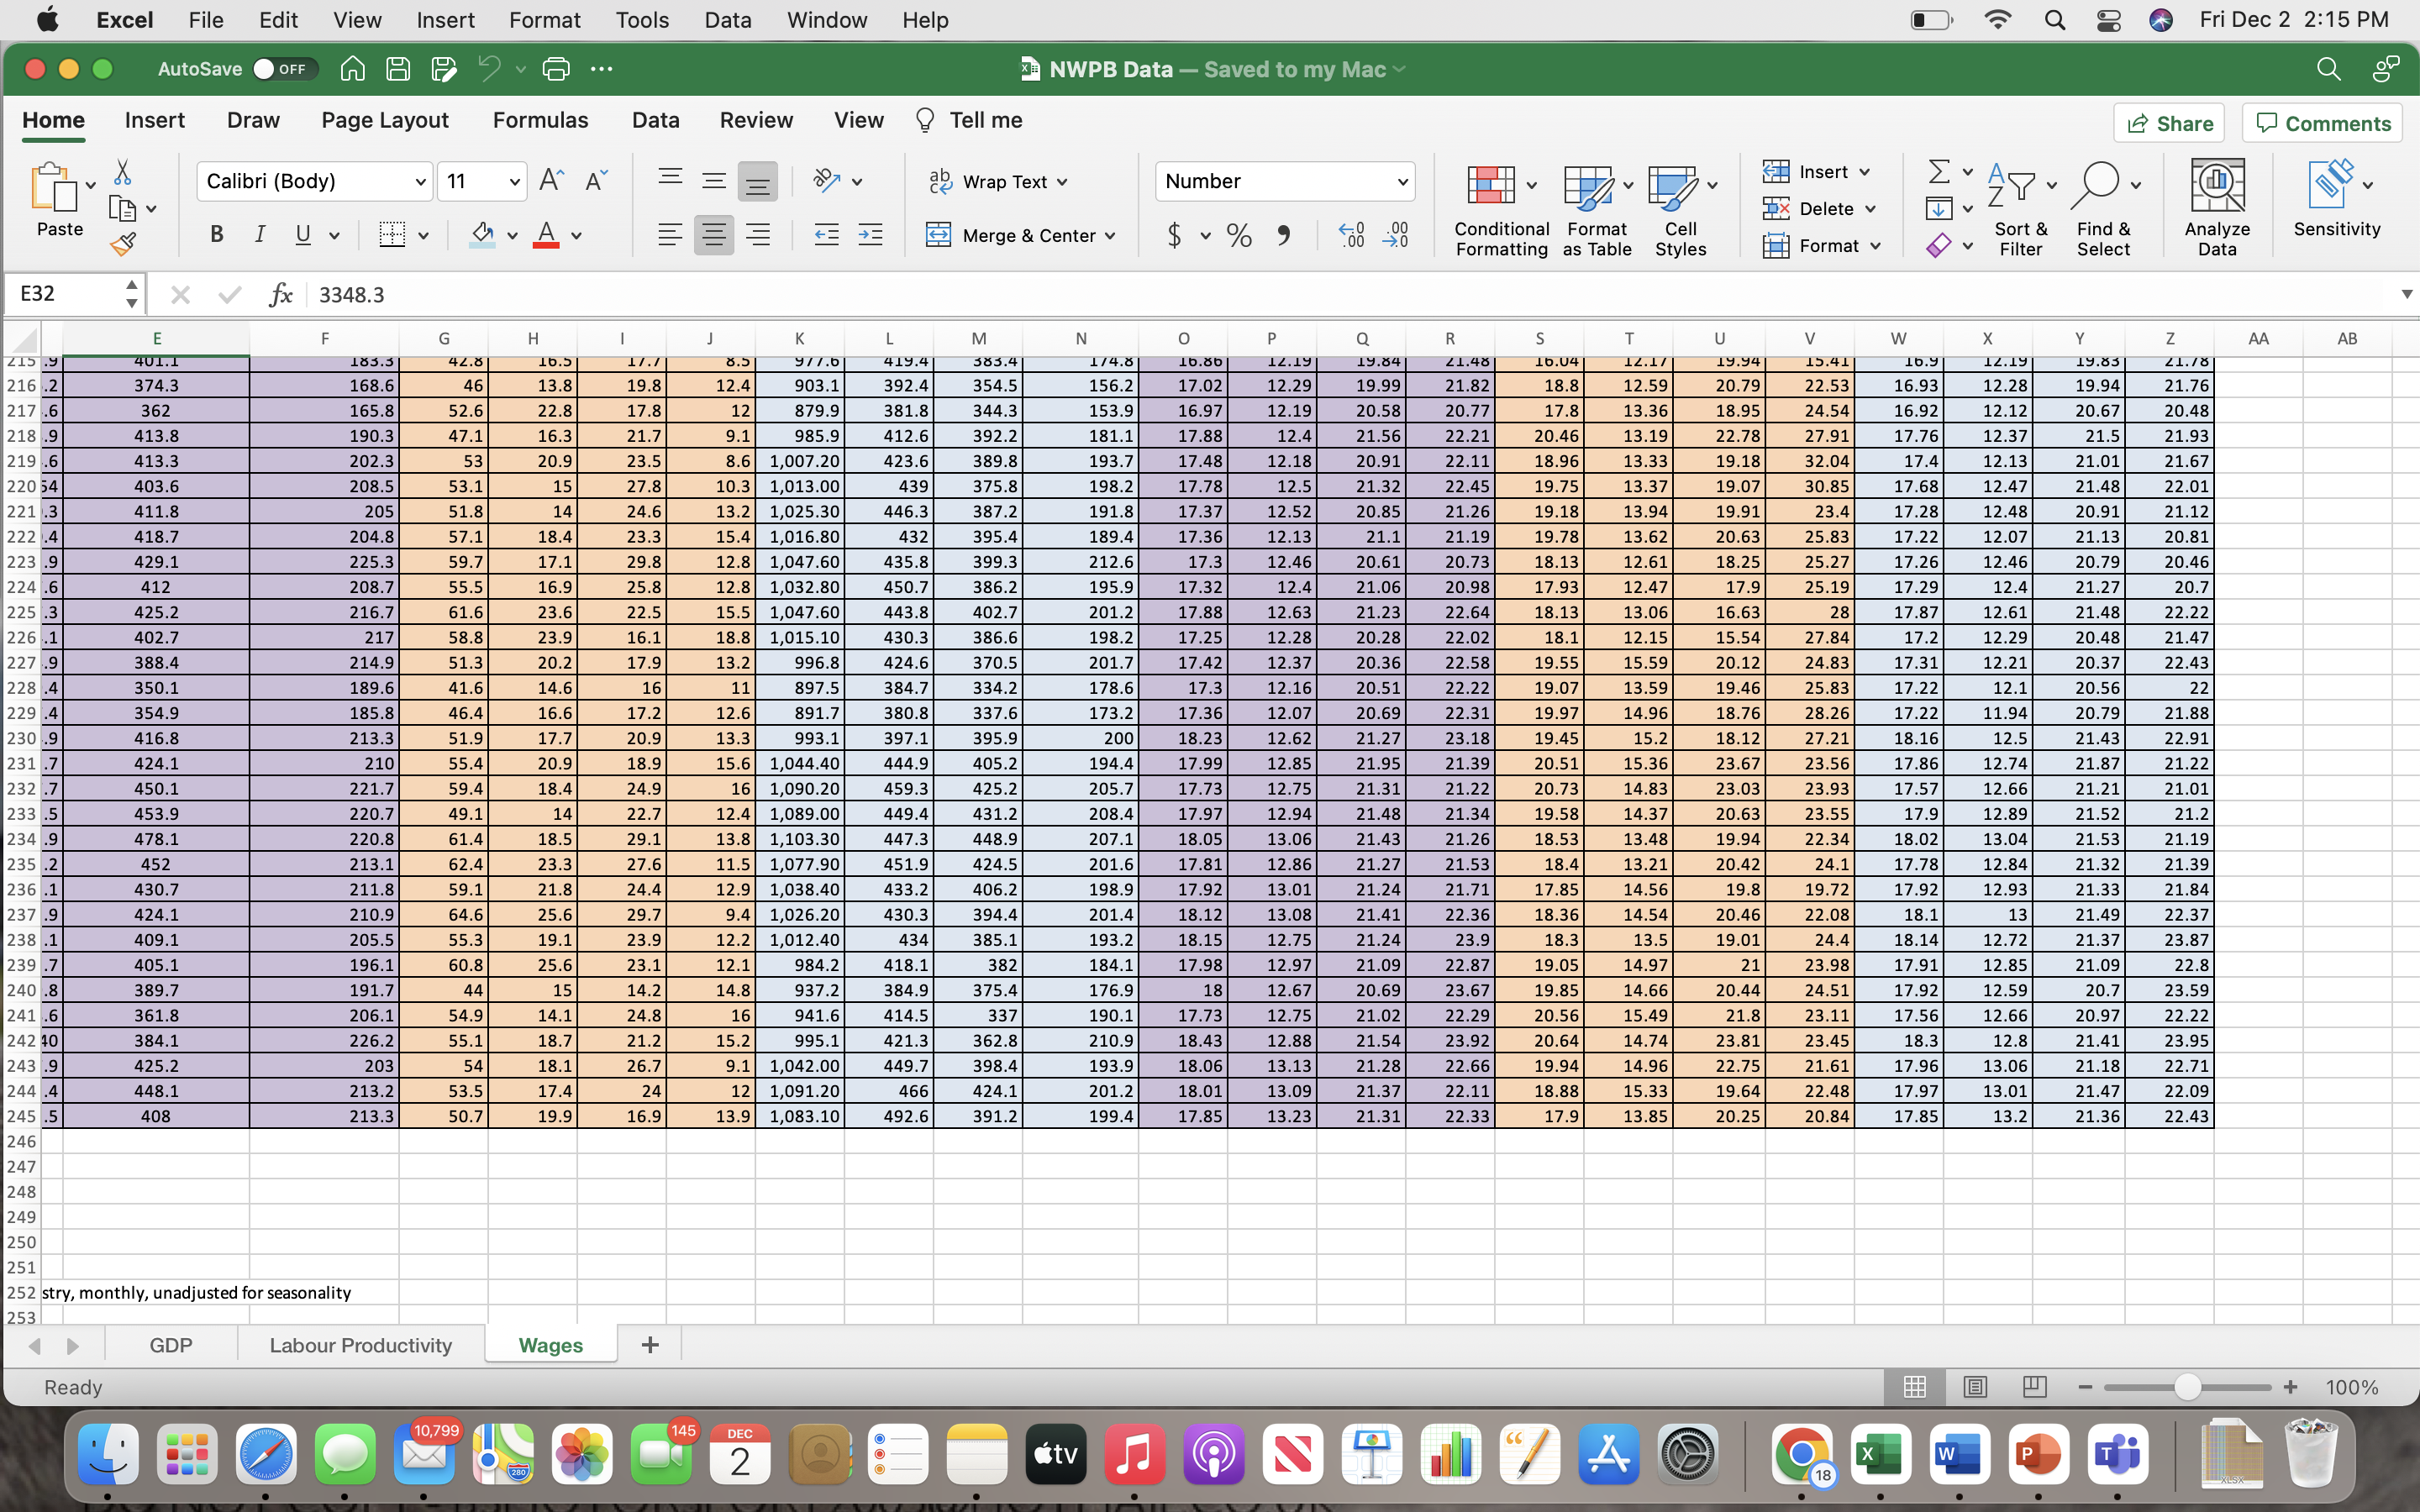Click the Increase Indent icon

[870, 236]
